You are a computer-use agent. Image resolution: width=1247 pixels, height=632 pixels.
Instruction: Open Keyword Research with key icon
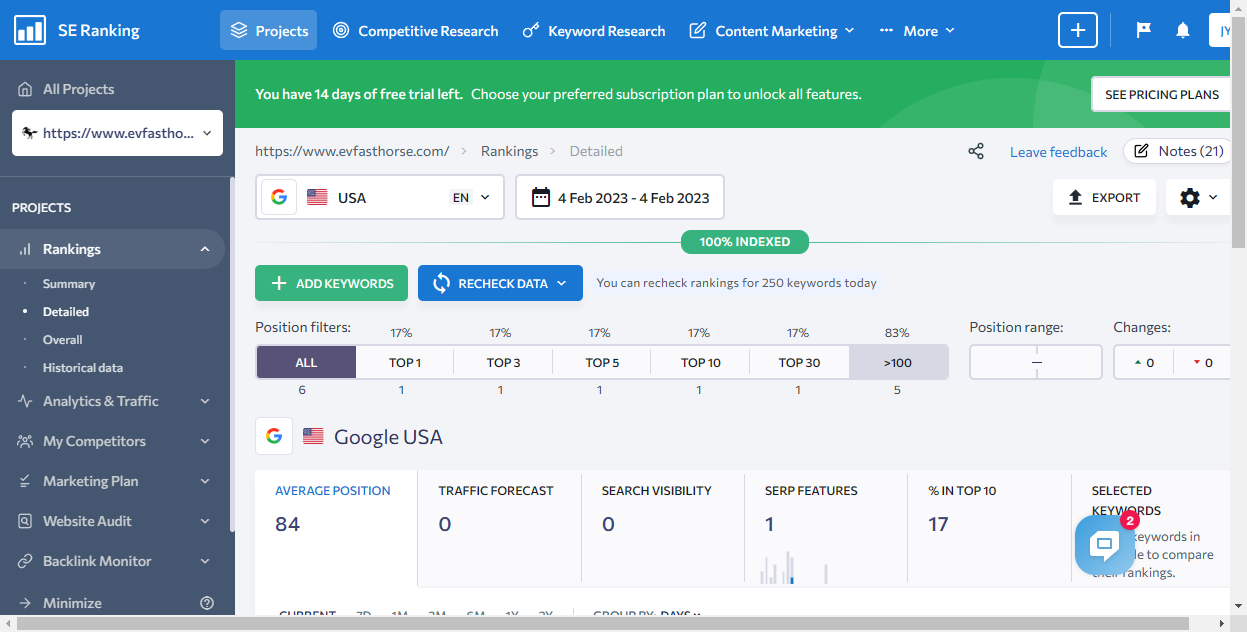[x=593, y=31]
